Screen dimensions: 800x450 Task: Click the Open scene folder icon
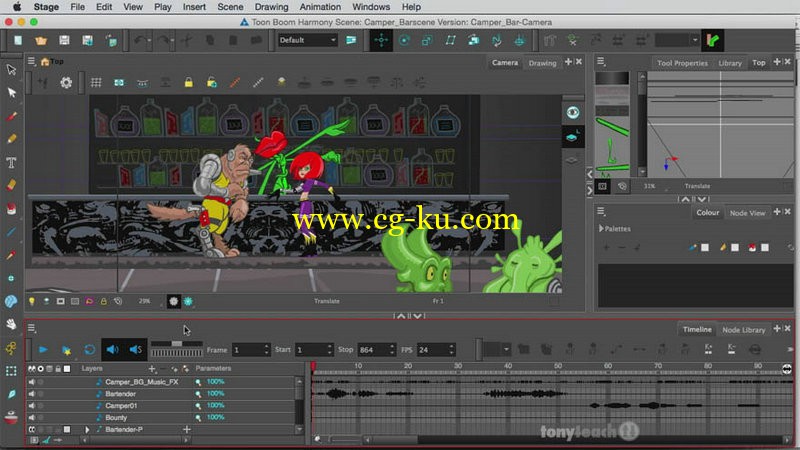[41, 40]
